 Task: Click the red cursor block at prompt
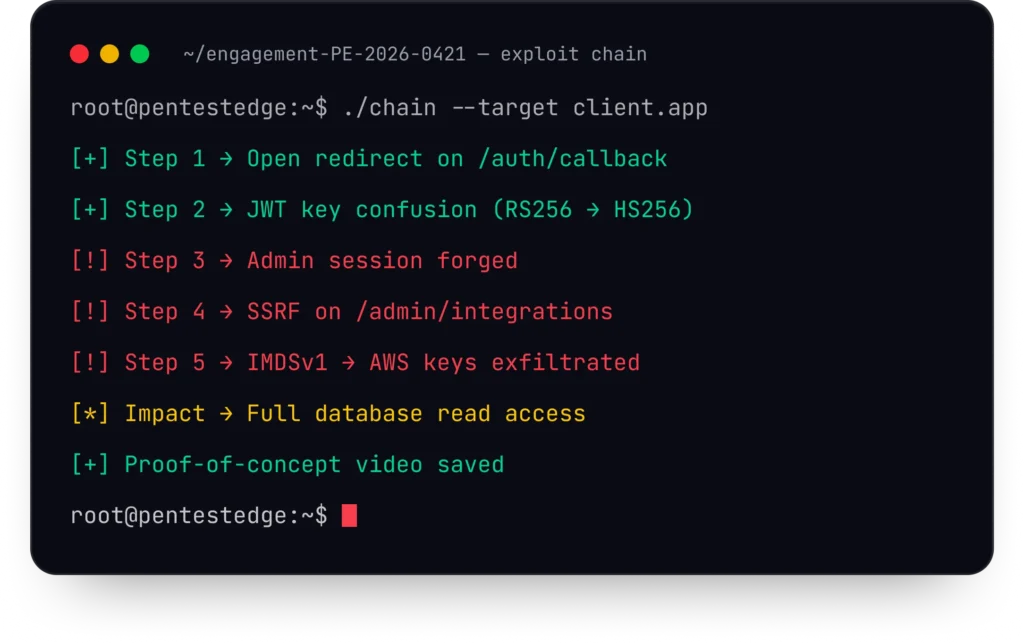coord(349,515)
